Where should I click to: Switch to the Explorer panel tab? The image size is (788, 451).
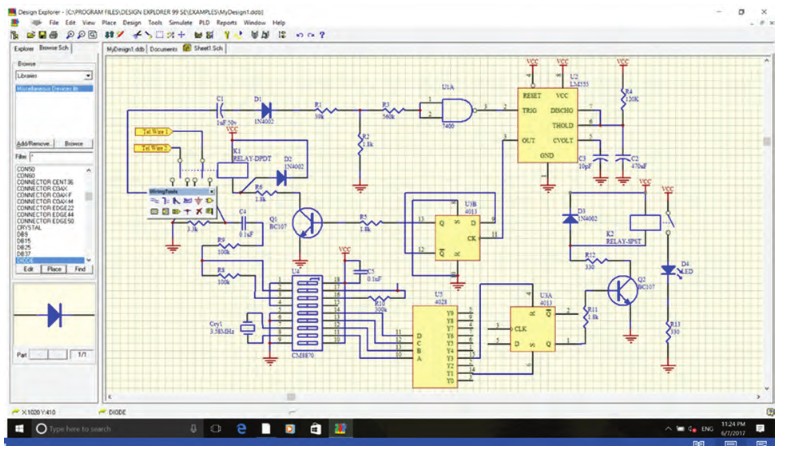tap(24, 48)
